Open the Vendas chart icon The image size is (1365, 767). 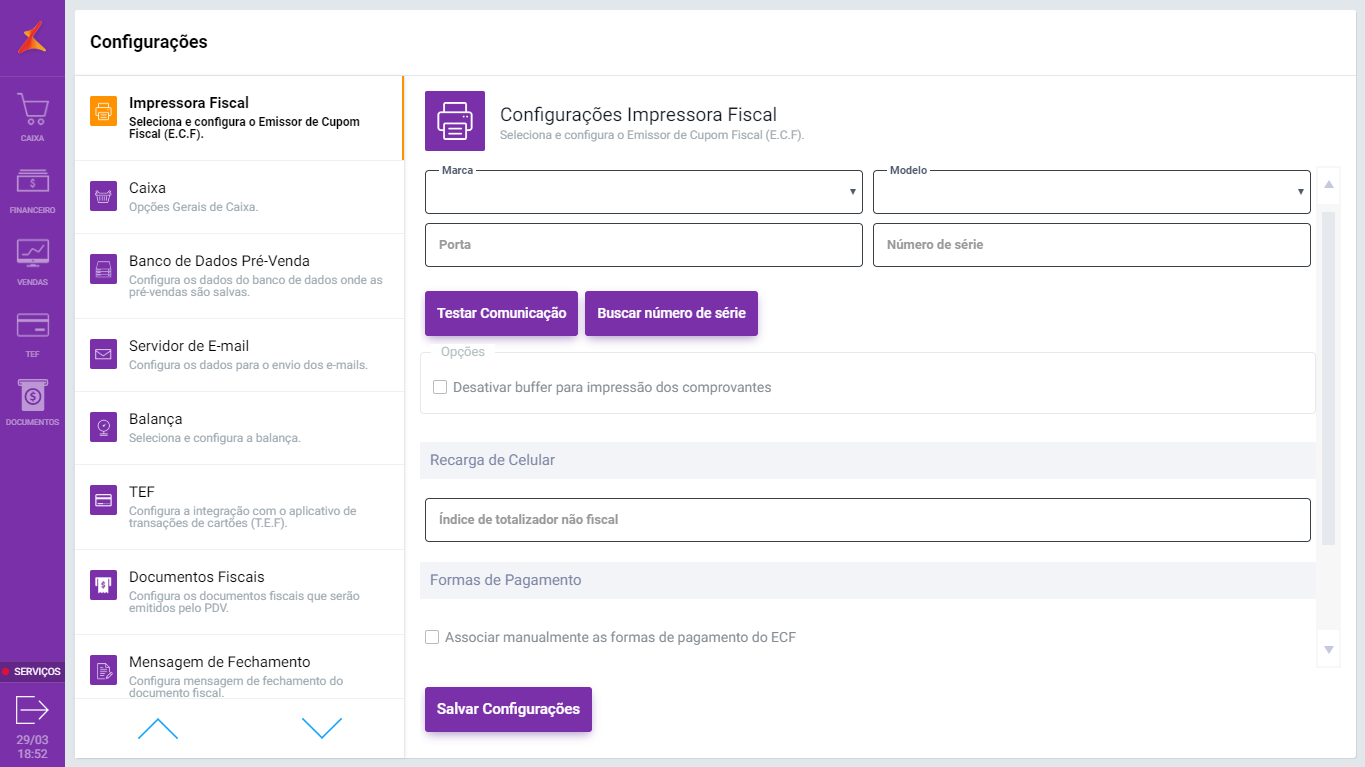pyautogui.click(x=32, y=254)
